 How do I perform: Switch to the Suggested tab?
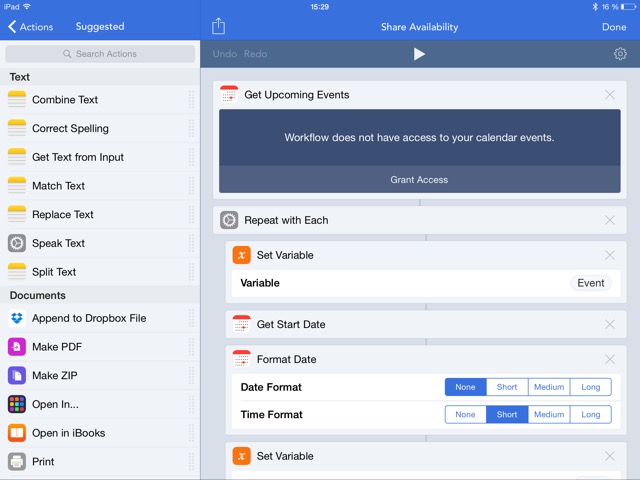[x=100, y=27]
